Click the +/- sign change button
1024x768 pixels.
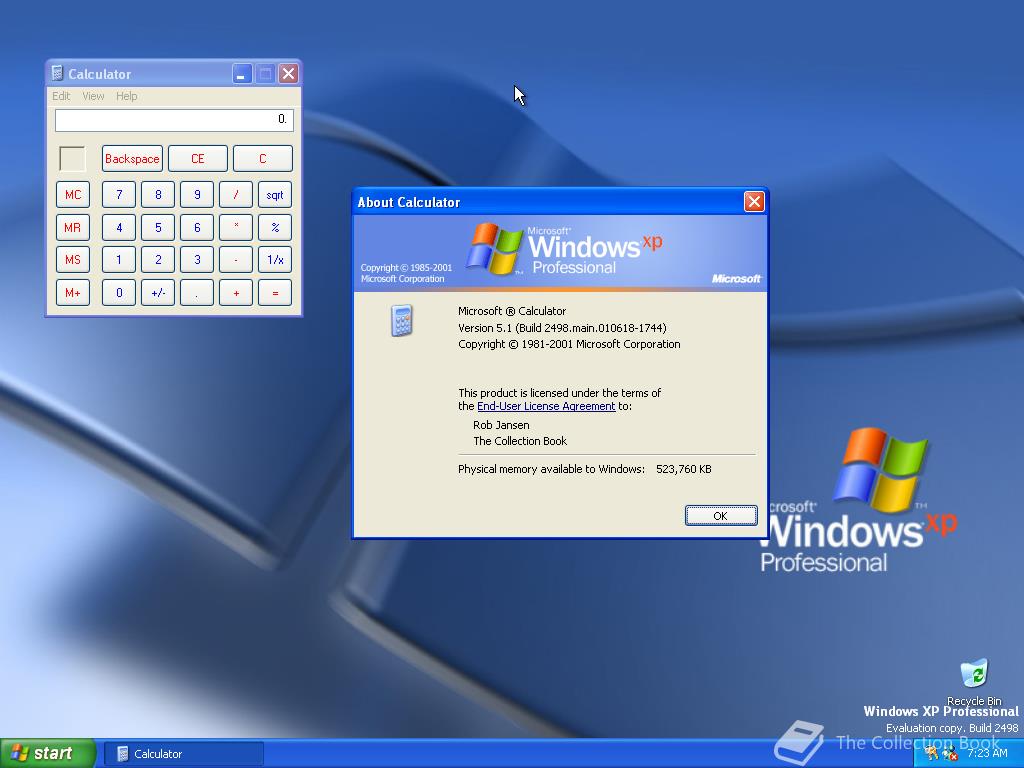tap(158, 293)
